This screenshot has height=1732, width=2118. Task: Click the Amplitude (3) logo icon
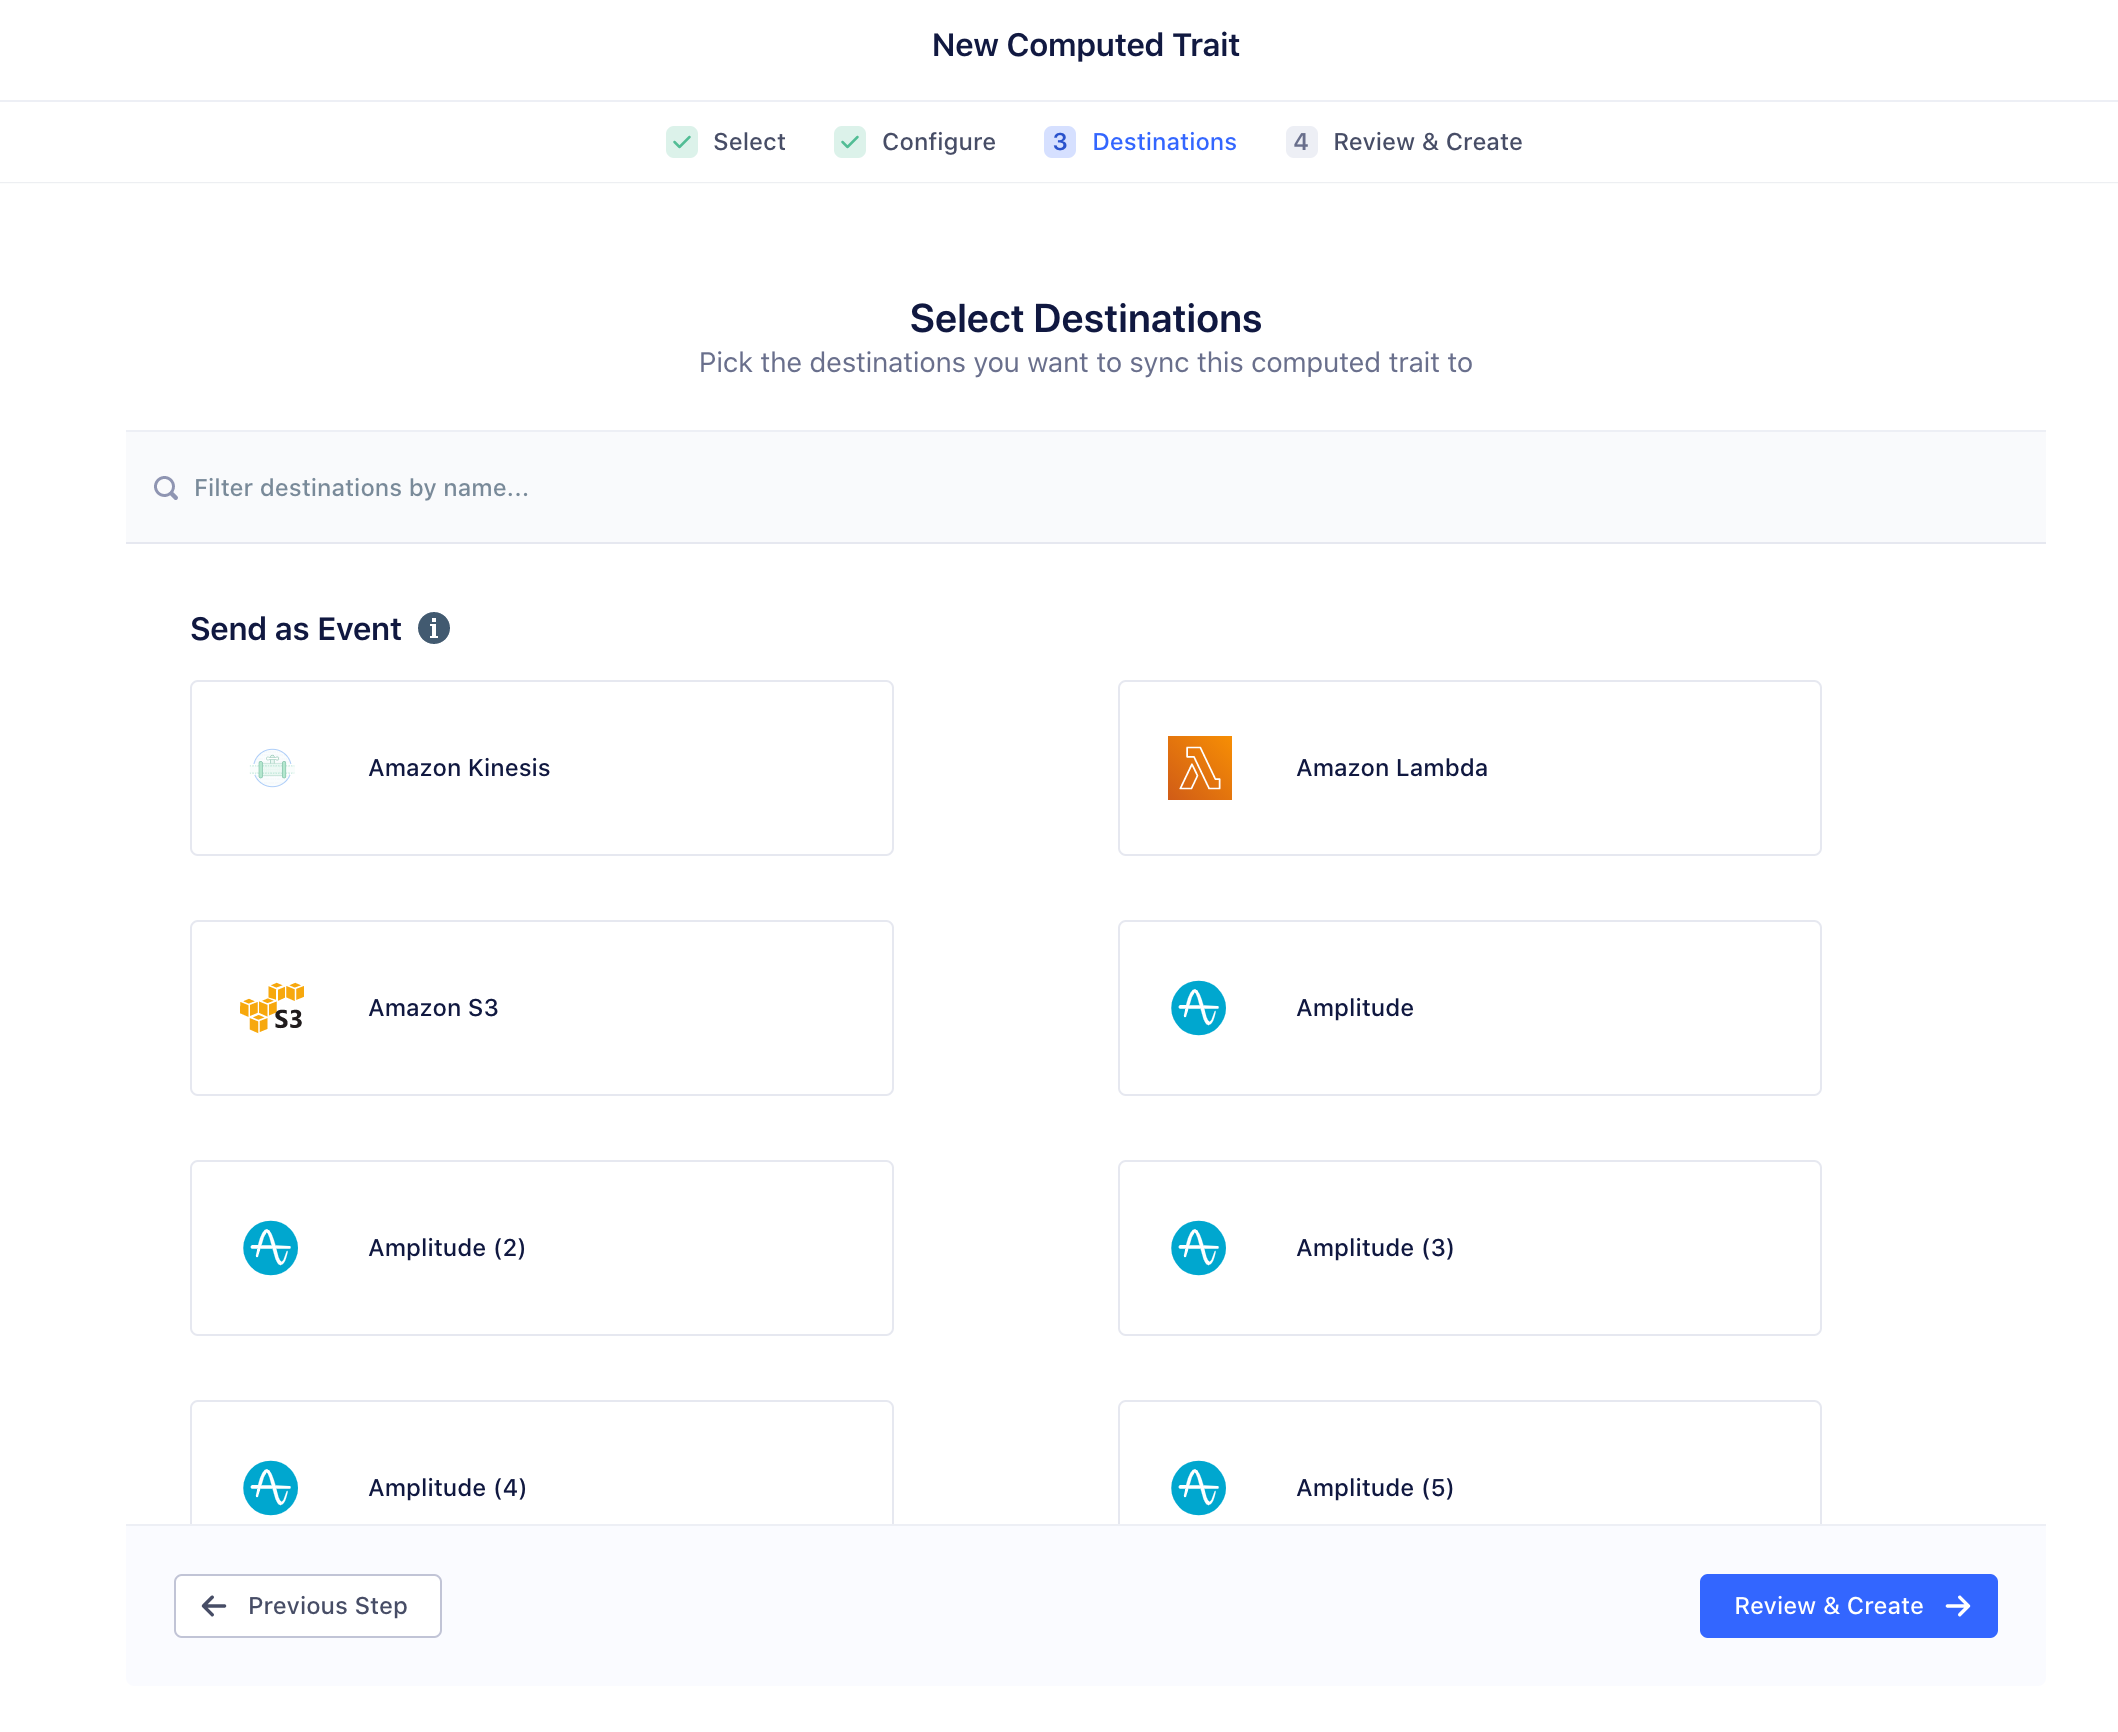pyautogui.click(x=1198, y=1248)
